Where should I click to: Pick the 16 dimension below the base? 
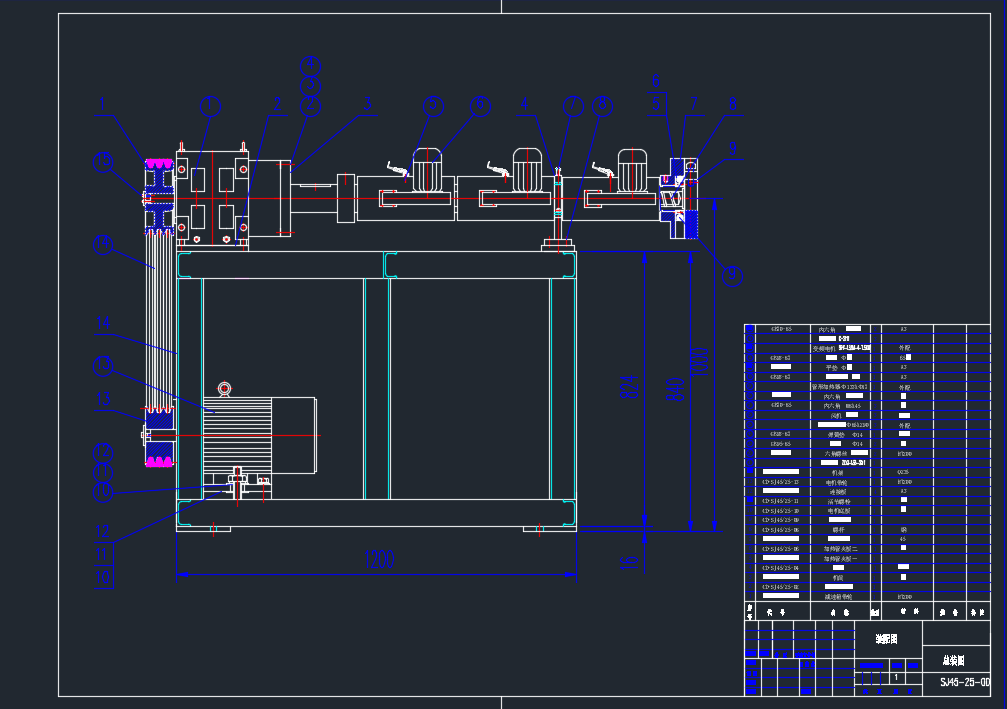[630, 562]
